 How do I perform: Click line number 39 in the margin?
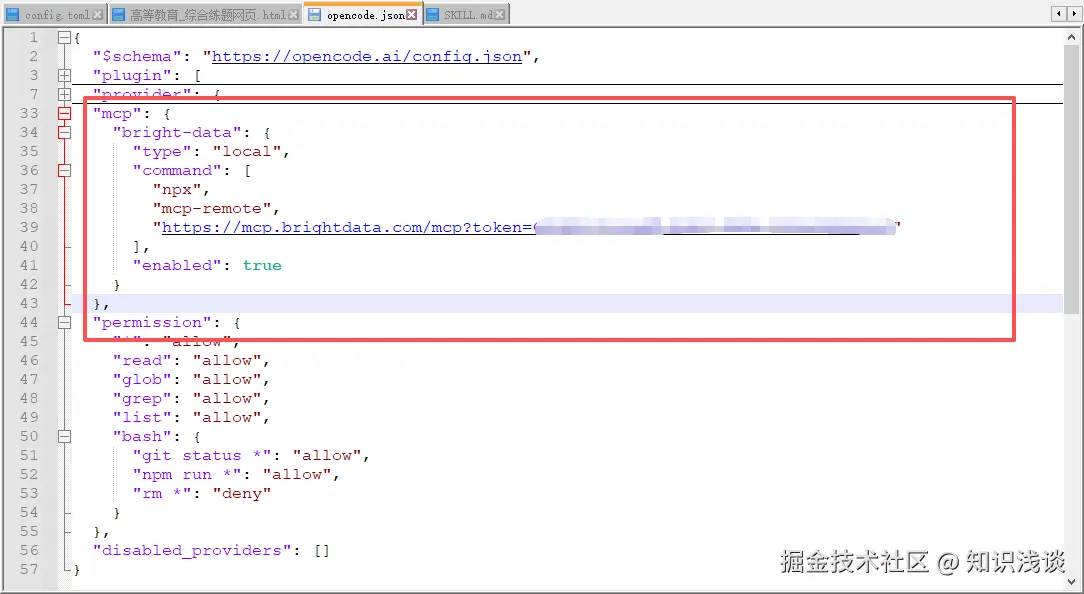(28, 227)
